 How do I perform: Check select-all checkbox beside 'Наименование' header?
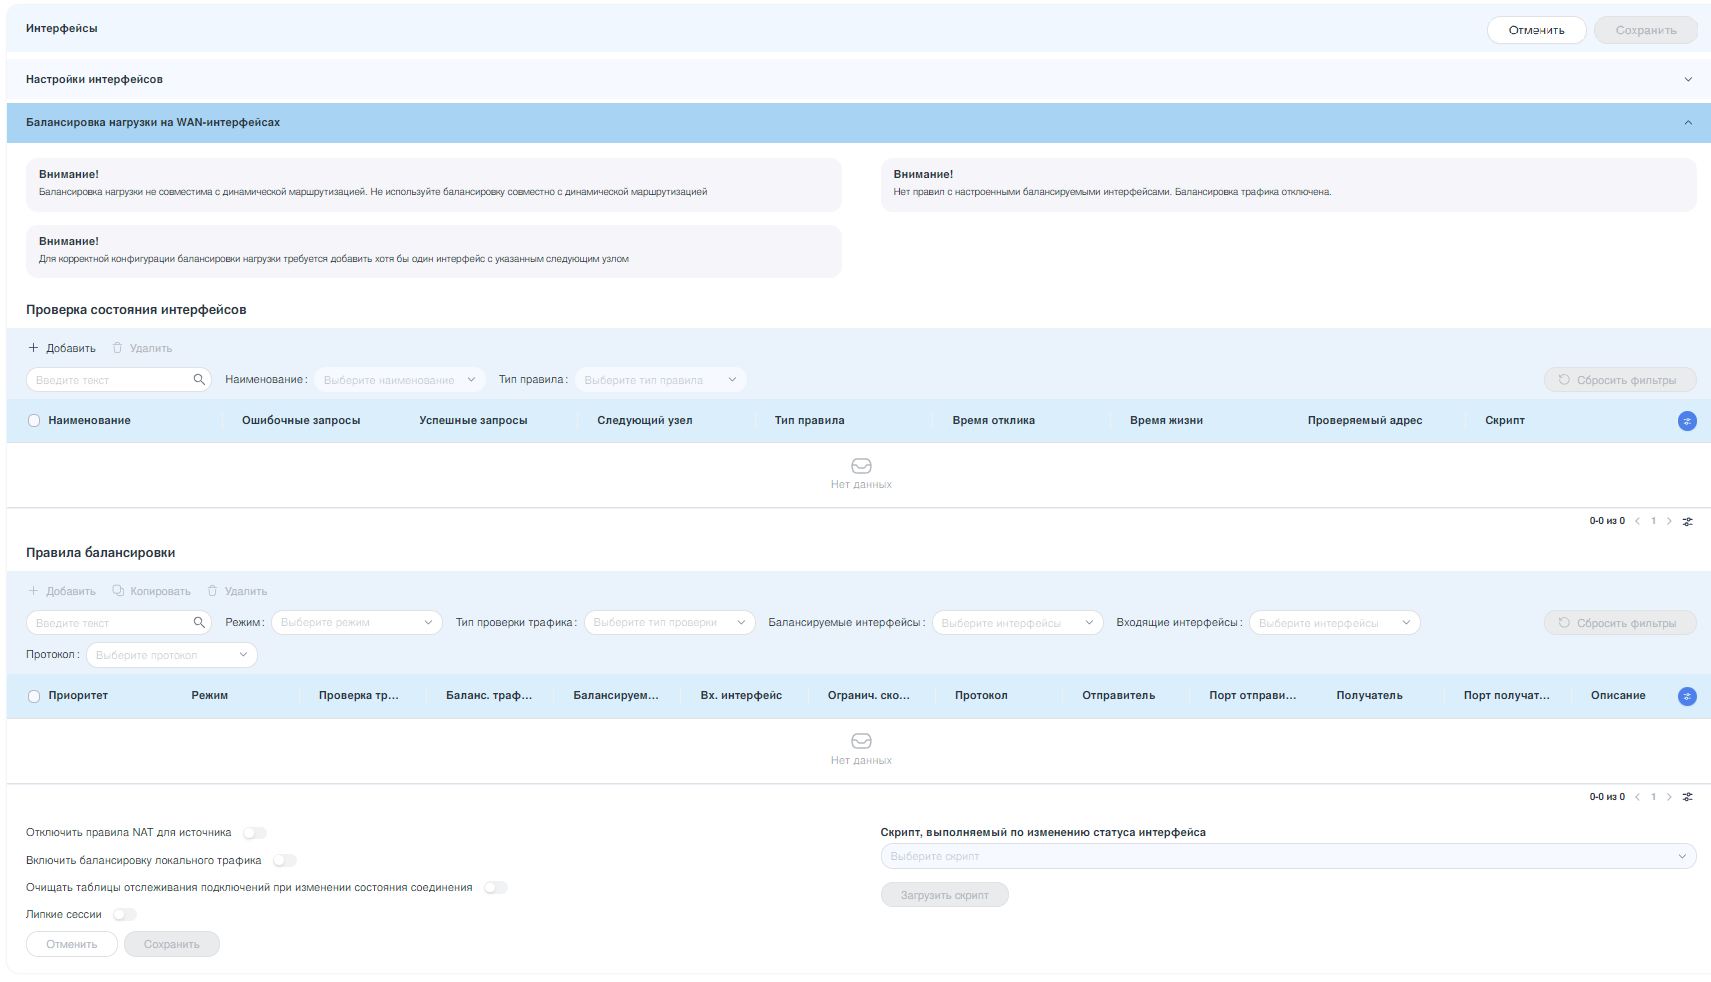tap(34, 421)
